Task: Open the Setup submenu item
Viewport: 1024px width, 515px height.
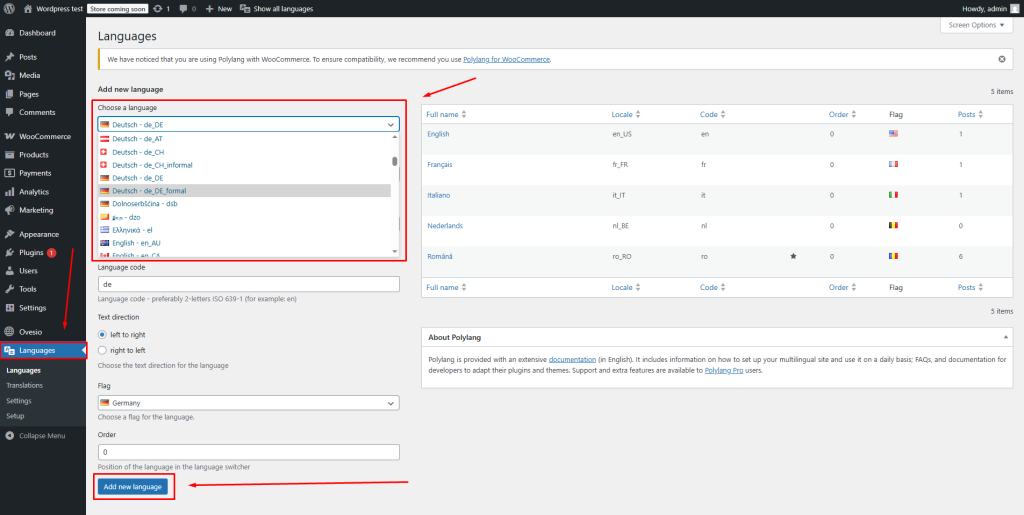Action: (16, 416)
